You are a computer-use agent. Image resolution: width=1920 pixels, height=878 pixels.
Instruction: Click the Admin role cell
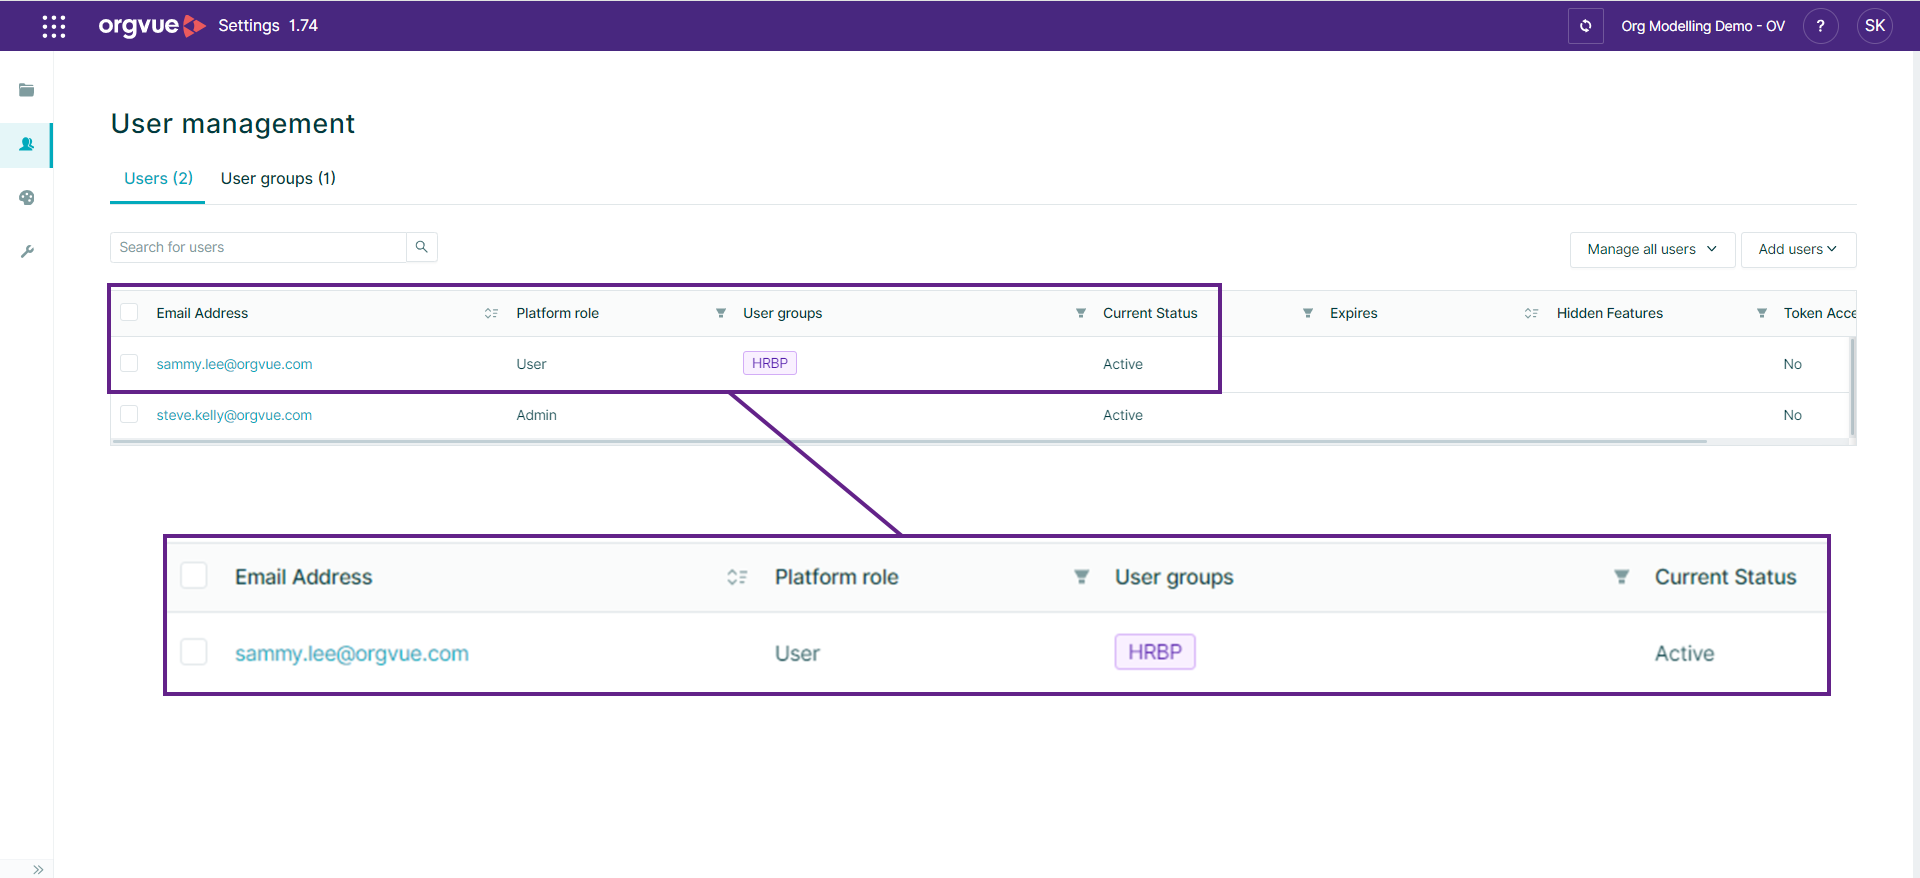pos(536,415)
